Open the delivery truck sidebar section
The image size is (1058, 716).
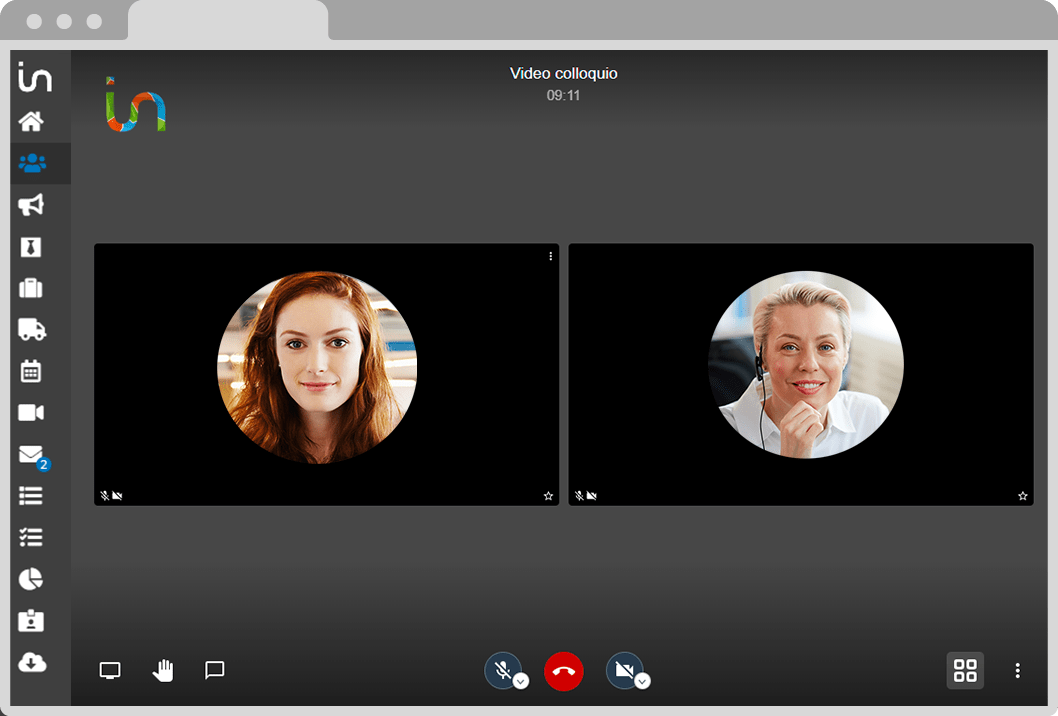click(x=32, y=330)
